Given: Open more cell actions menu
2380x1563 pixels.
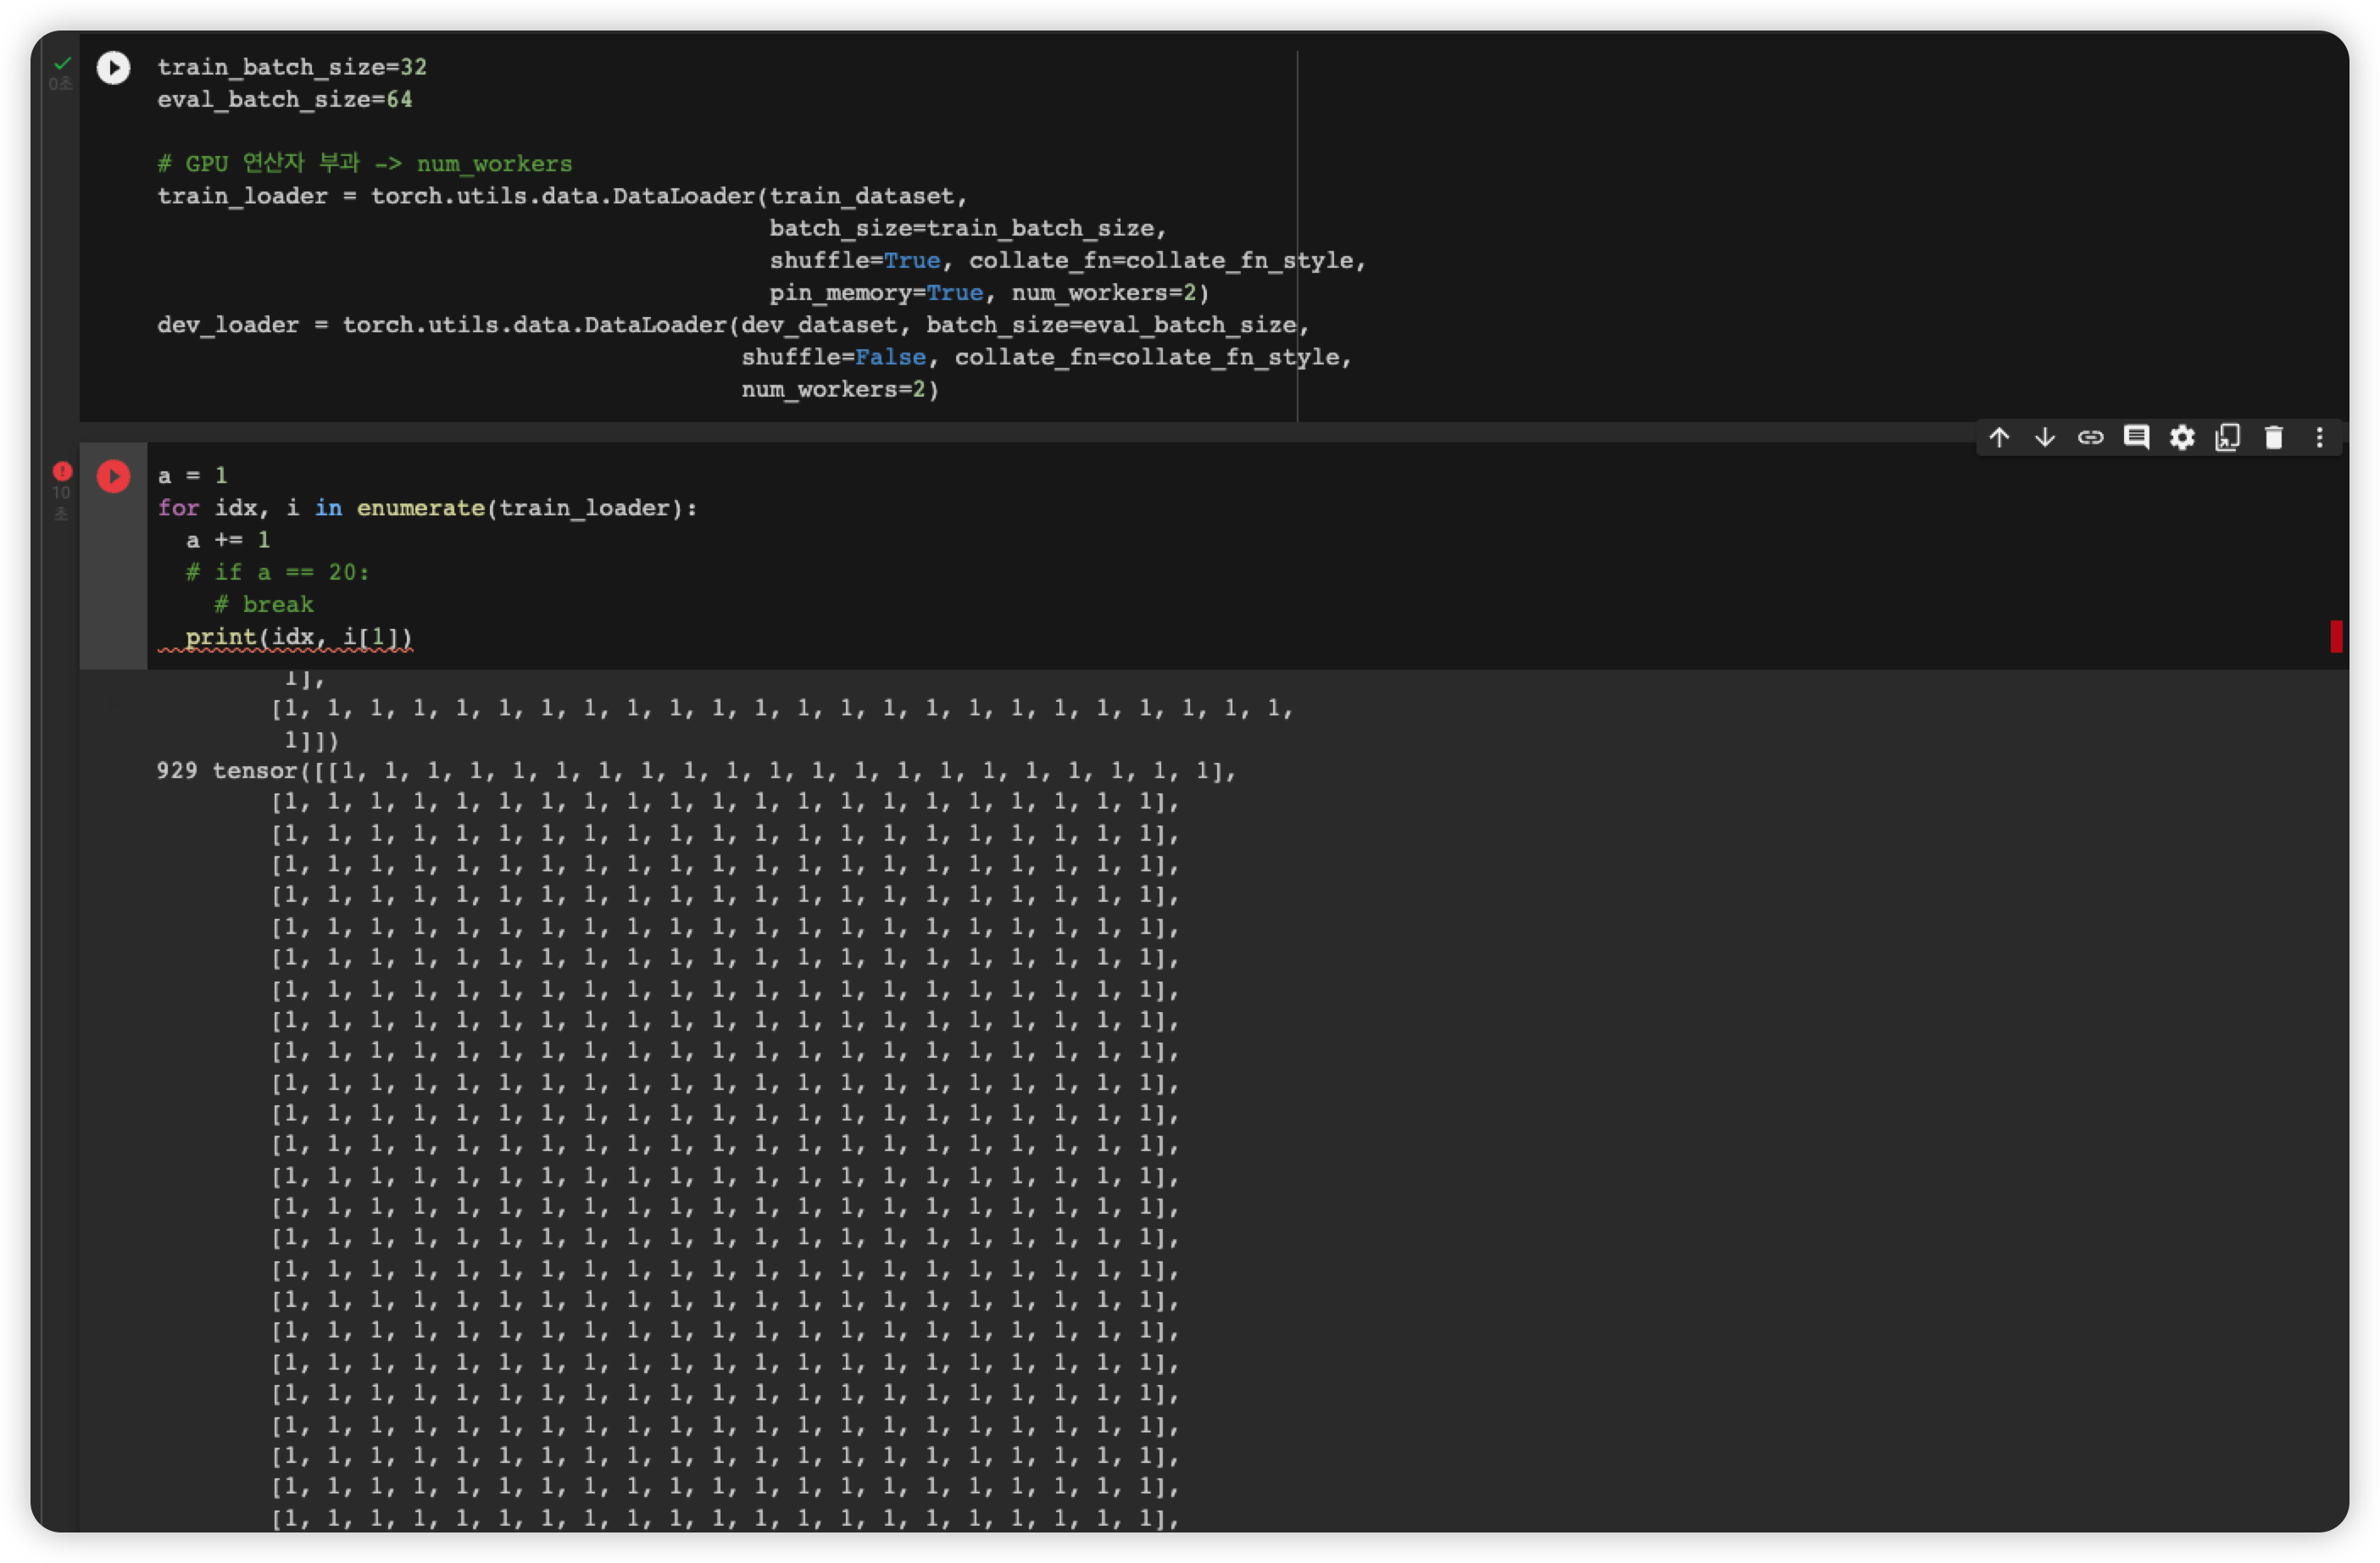Looking at the screenshot, I should coord(2321,438).
